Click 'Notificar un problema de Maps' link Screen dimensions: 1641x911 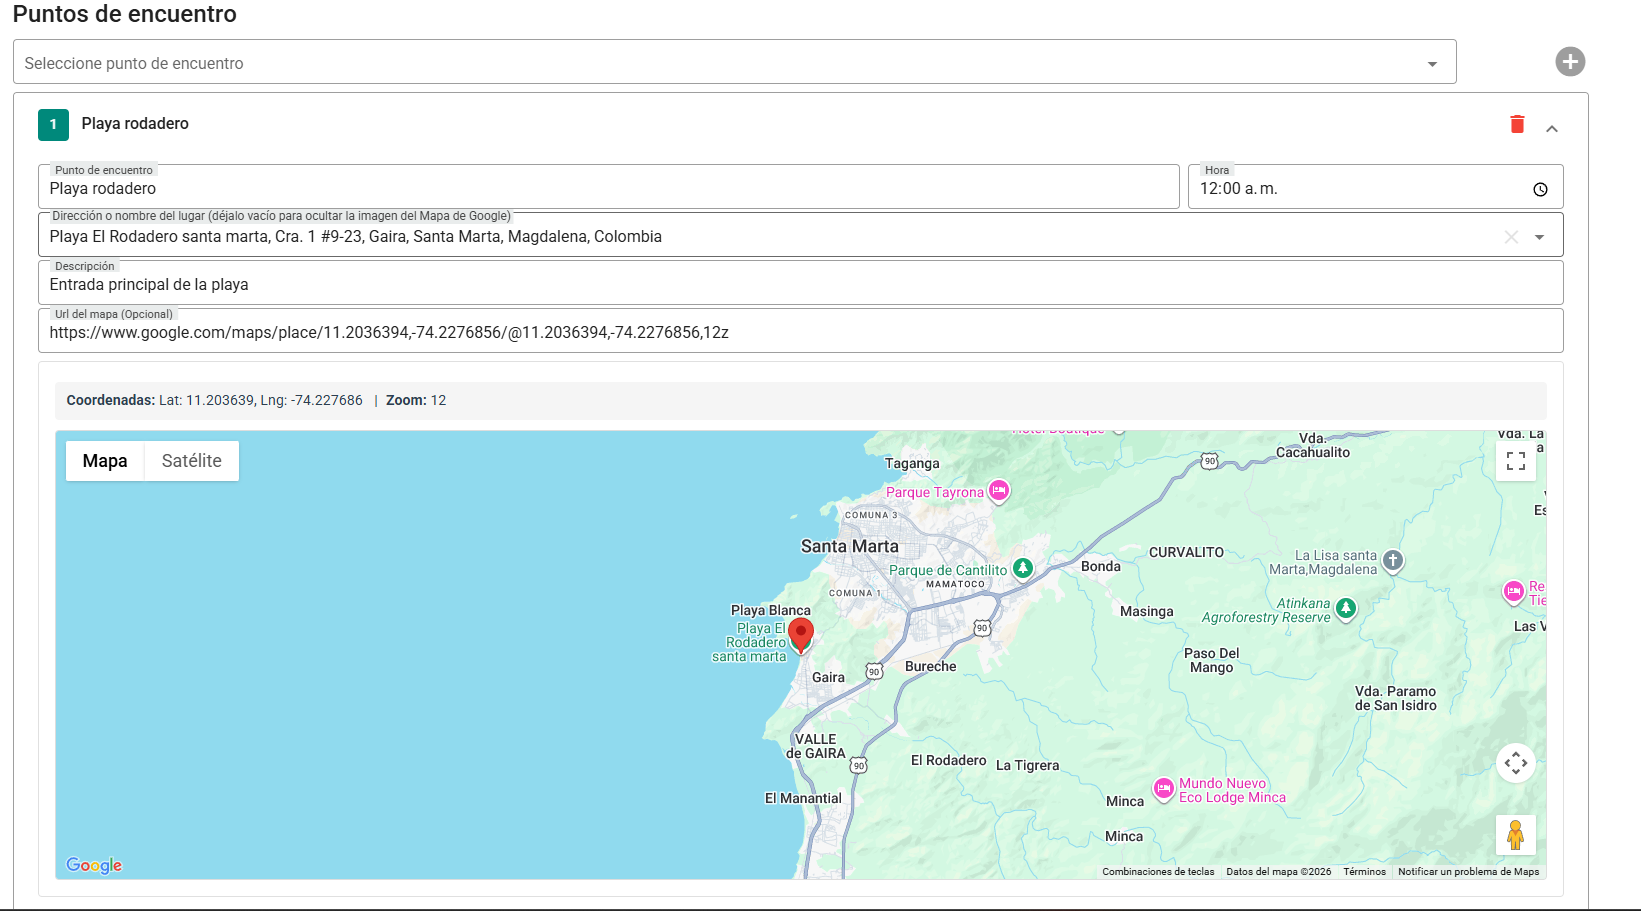click(x=1468, y=872)
